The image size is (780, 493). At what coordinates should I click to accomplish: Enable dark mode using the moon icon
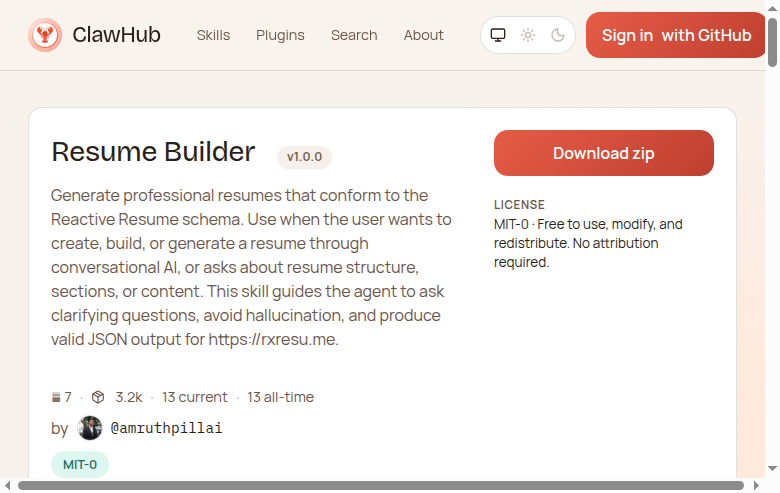(558, 35)
